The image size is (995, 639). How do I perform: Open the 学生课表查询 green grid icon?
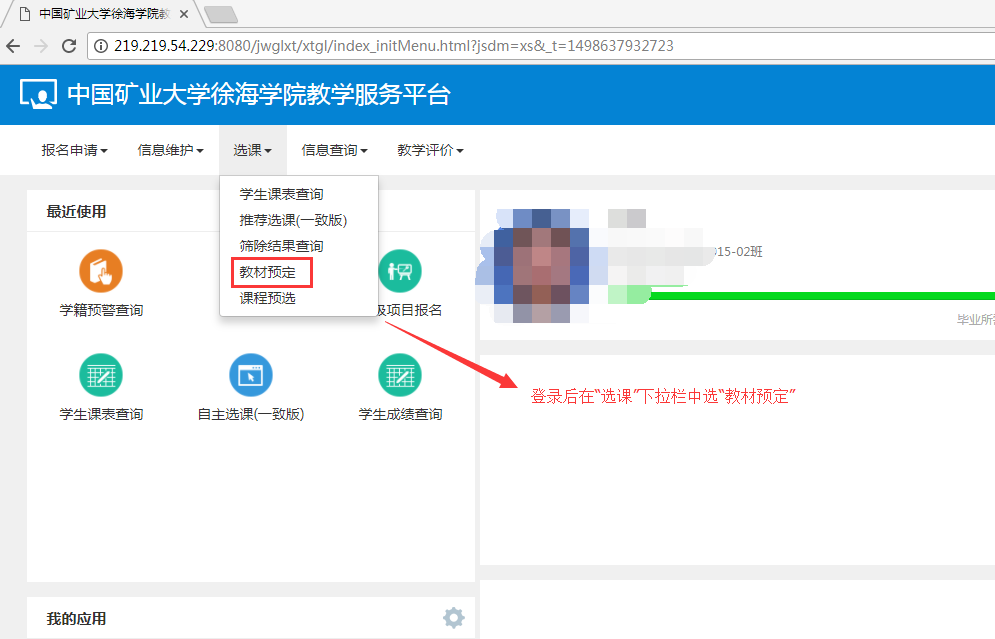point(101,375)
